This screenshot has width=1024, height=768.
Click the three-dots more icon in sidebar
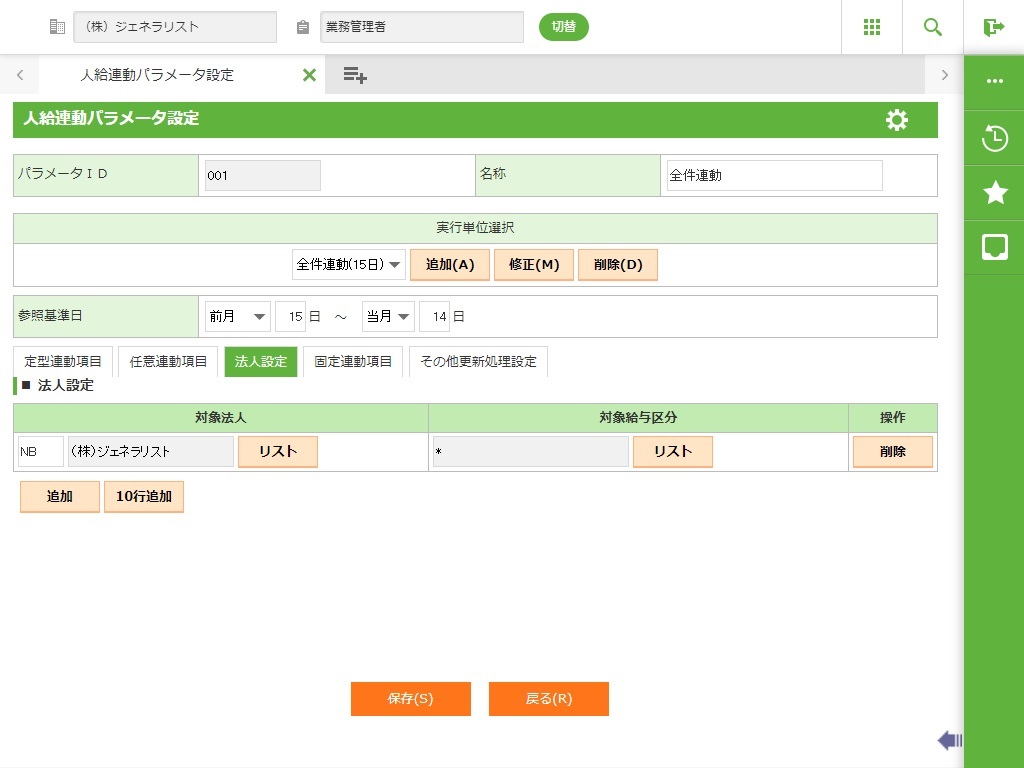coord(994,82)
